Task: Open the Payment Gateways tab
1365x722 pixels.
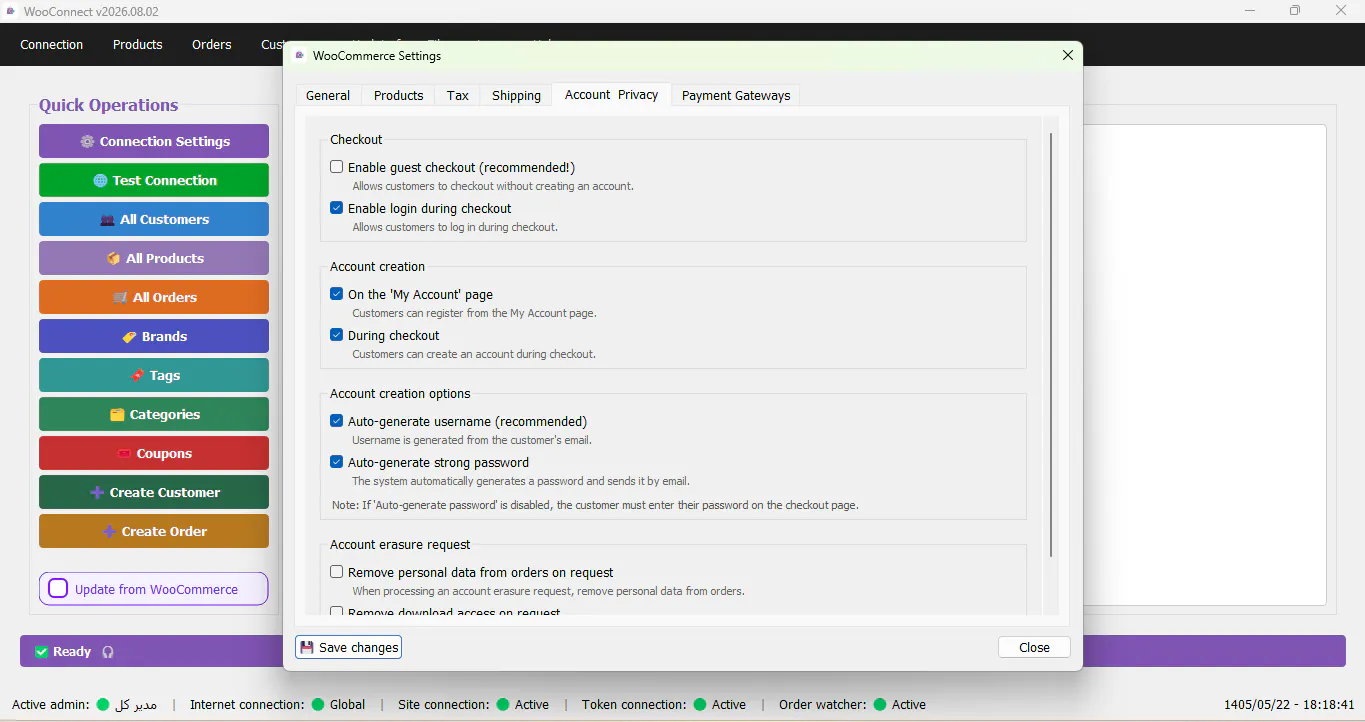Action: [736, 95]
